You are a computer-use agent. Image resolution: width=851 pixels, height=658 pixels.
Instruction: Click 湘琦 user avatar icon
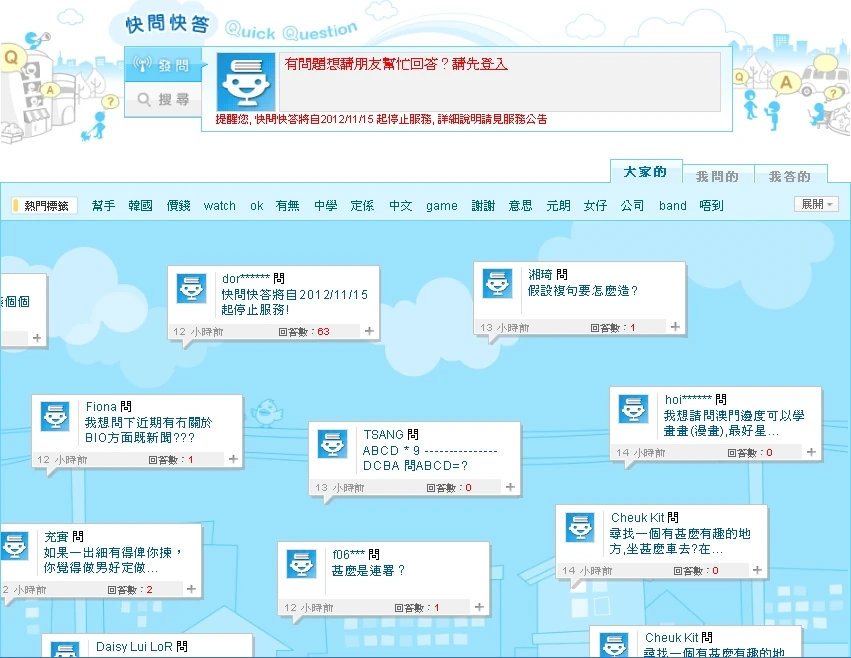pyautogui.click(x=498, y=283)
